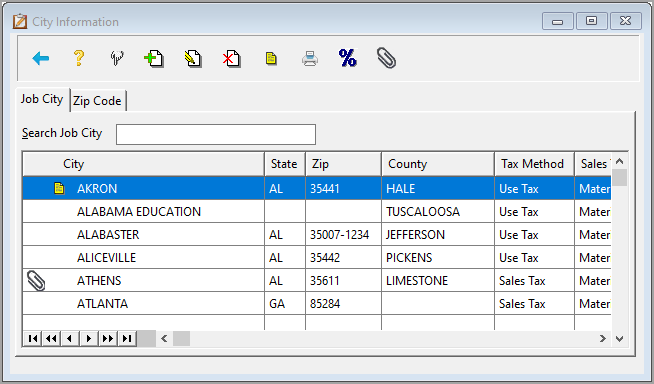Close the City Information window

[x=626, y=21]
